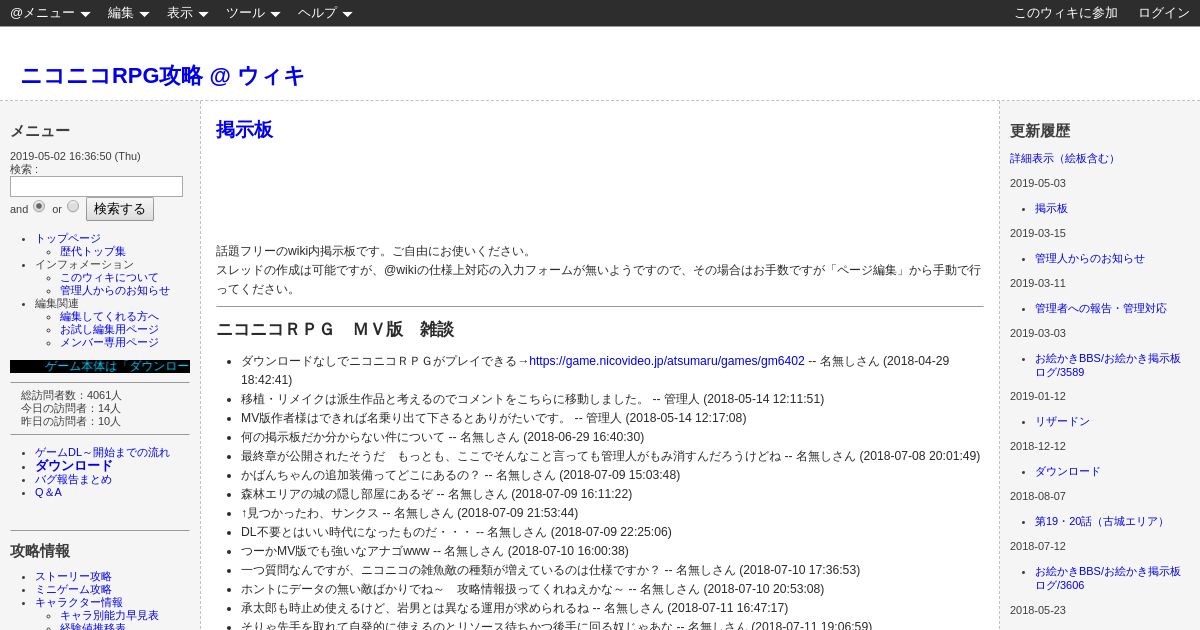Screen dimensions: 1200x630
Task: Open メンバー専用ページ link
Action: (109, 342)
